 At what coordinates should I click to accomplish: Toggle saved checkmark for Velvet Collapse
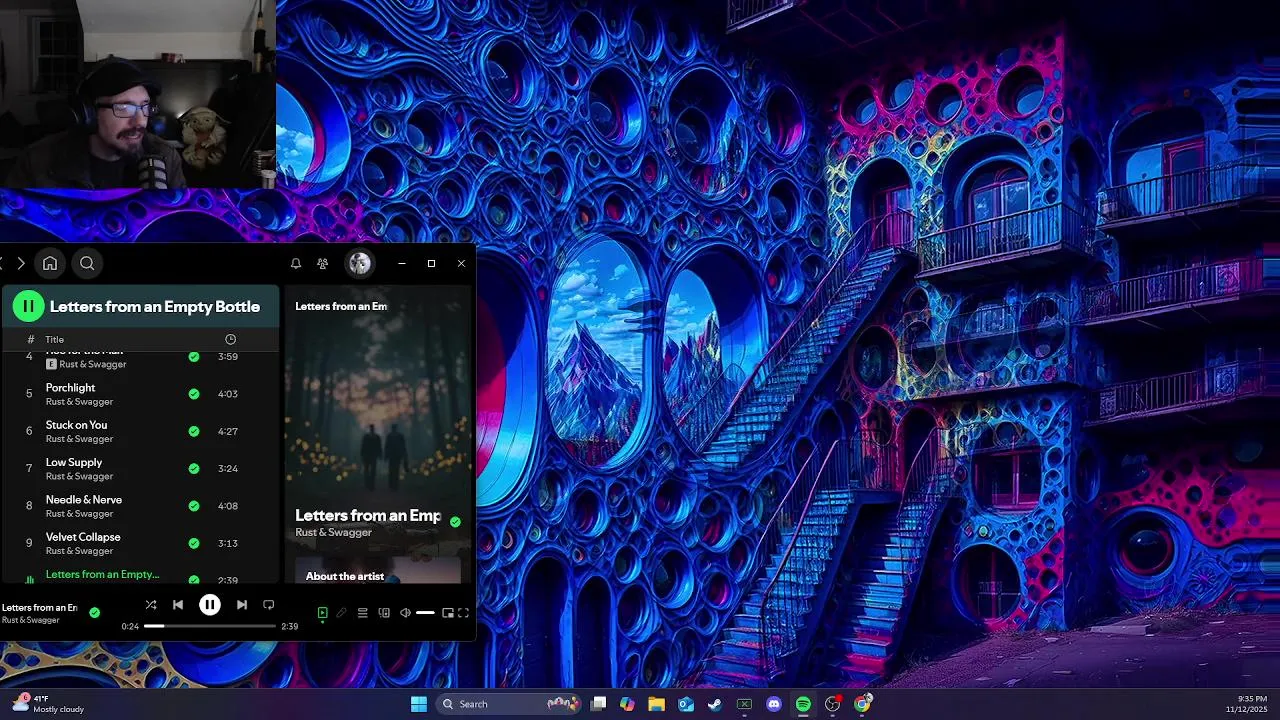[194, 543]
